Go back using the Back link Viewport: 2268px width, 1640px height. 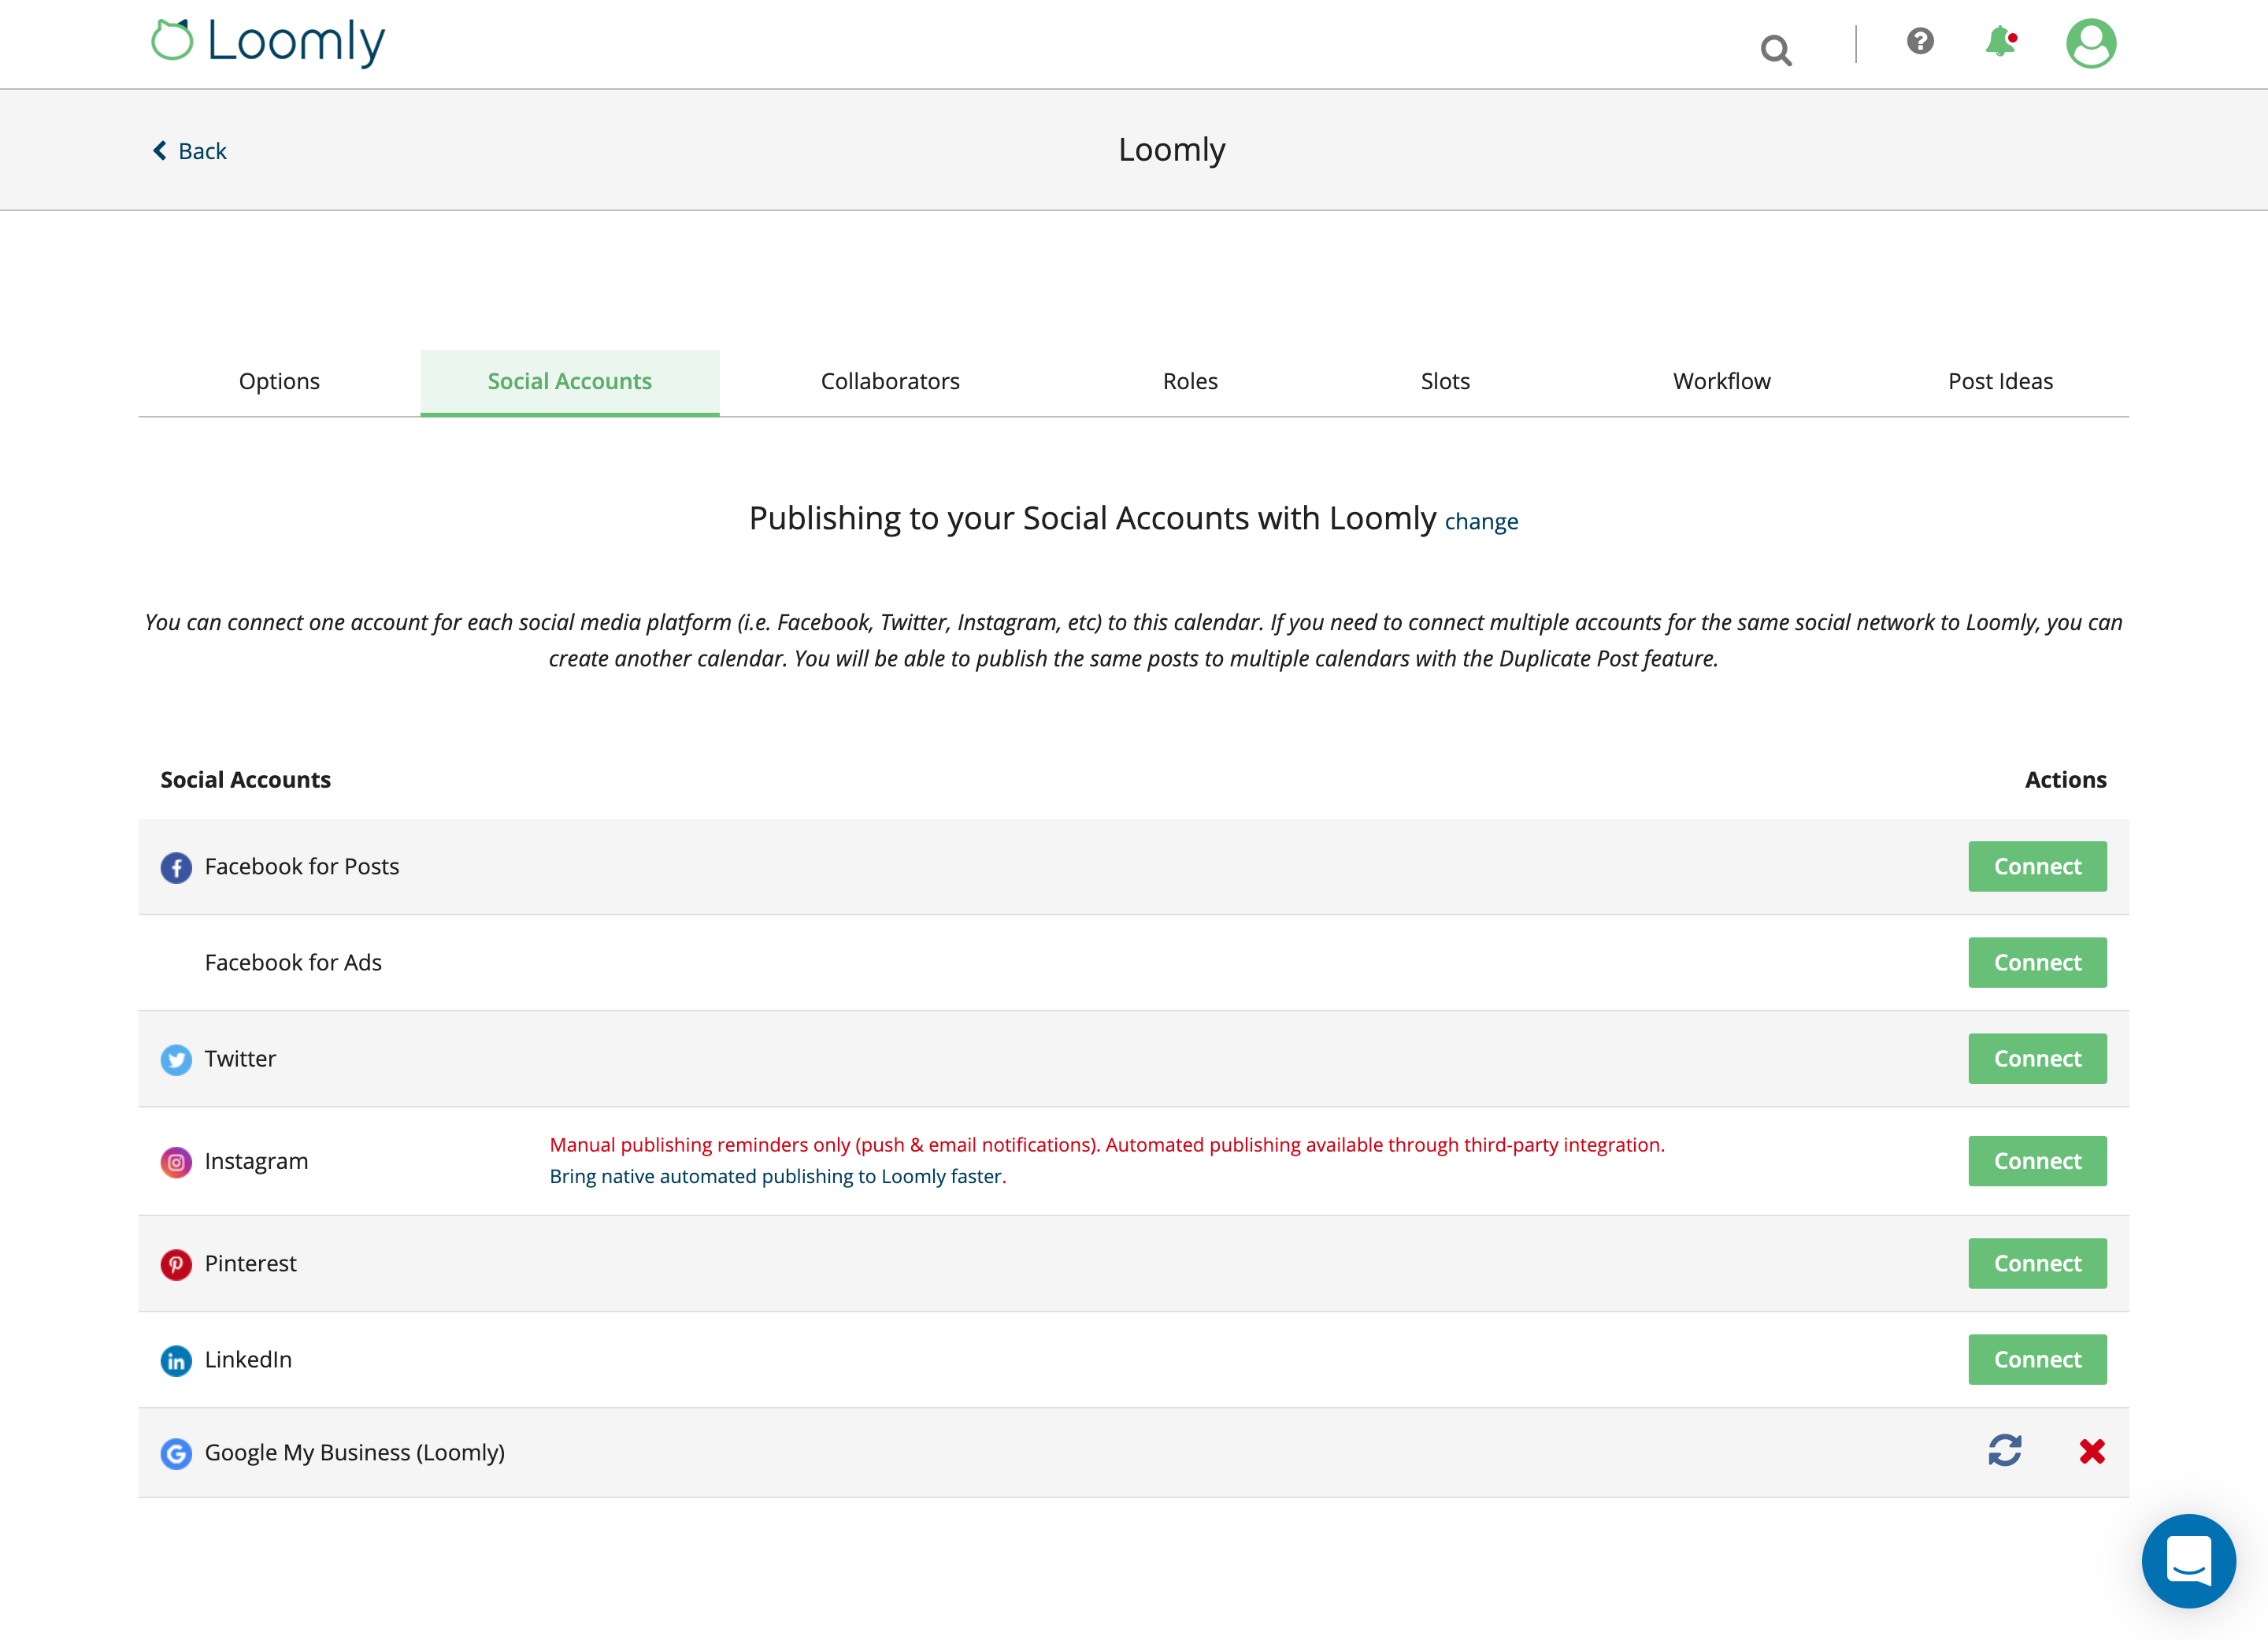pyautogui.click(x=190, y=151)
